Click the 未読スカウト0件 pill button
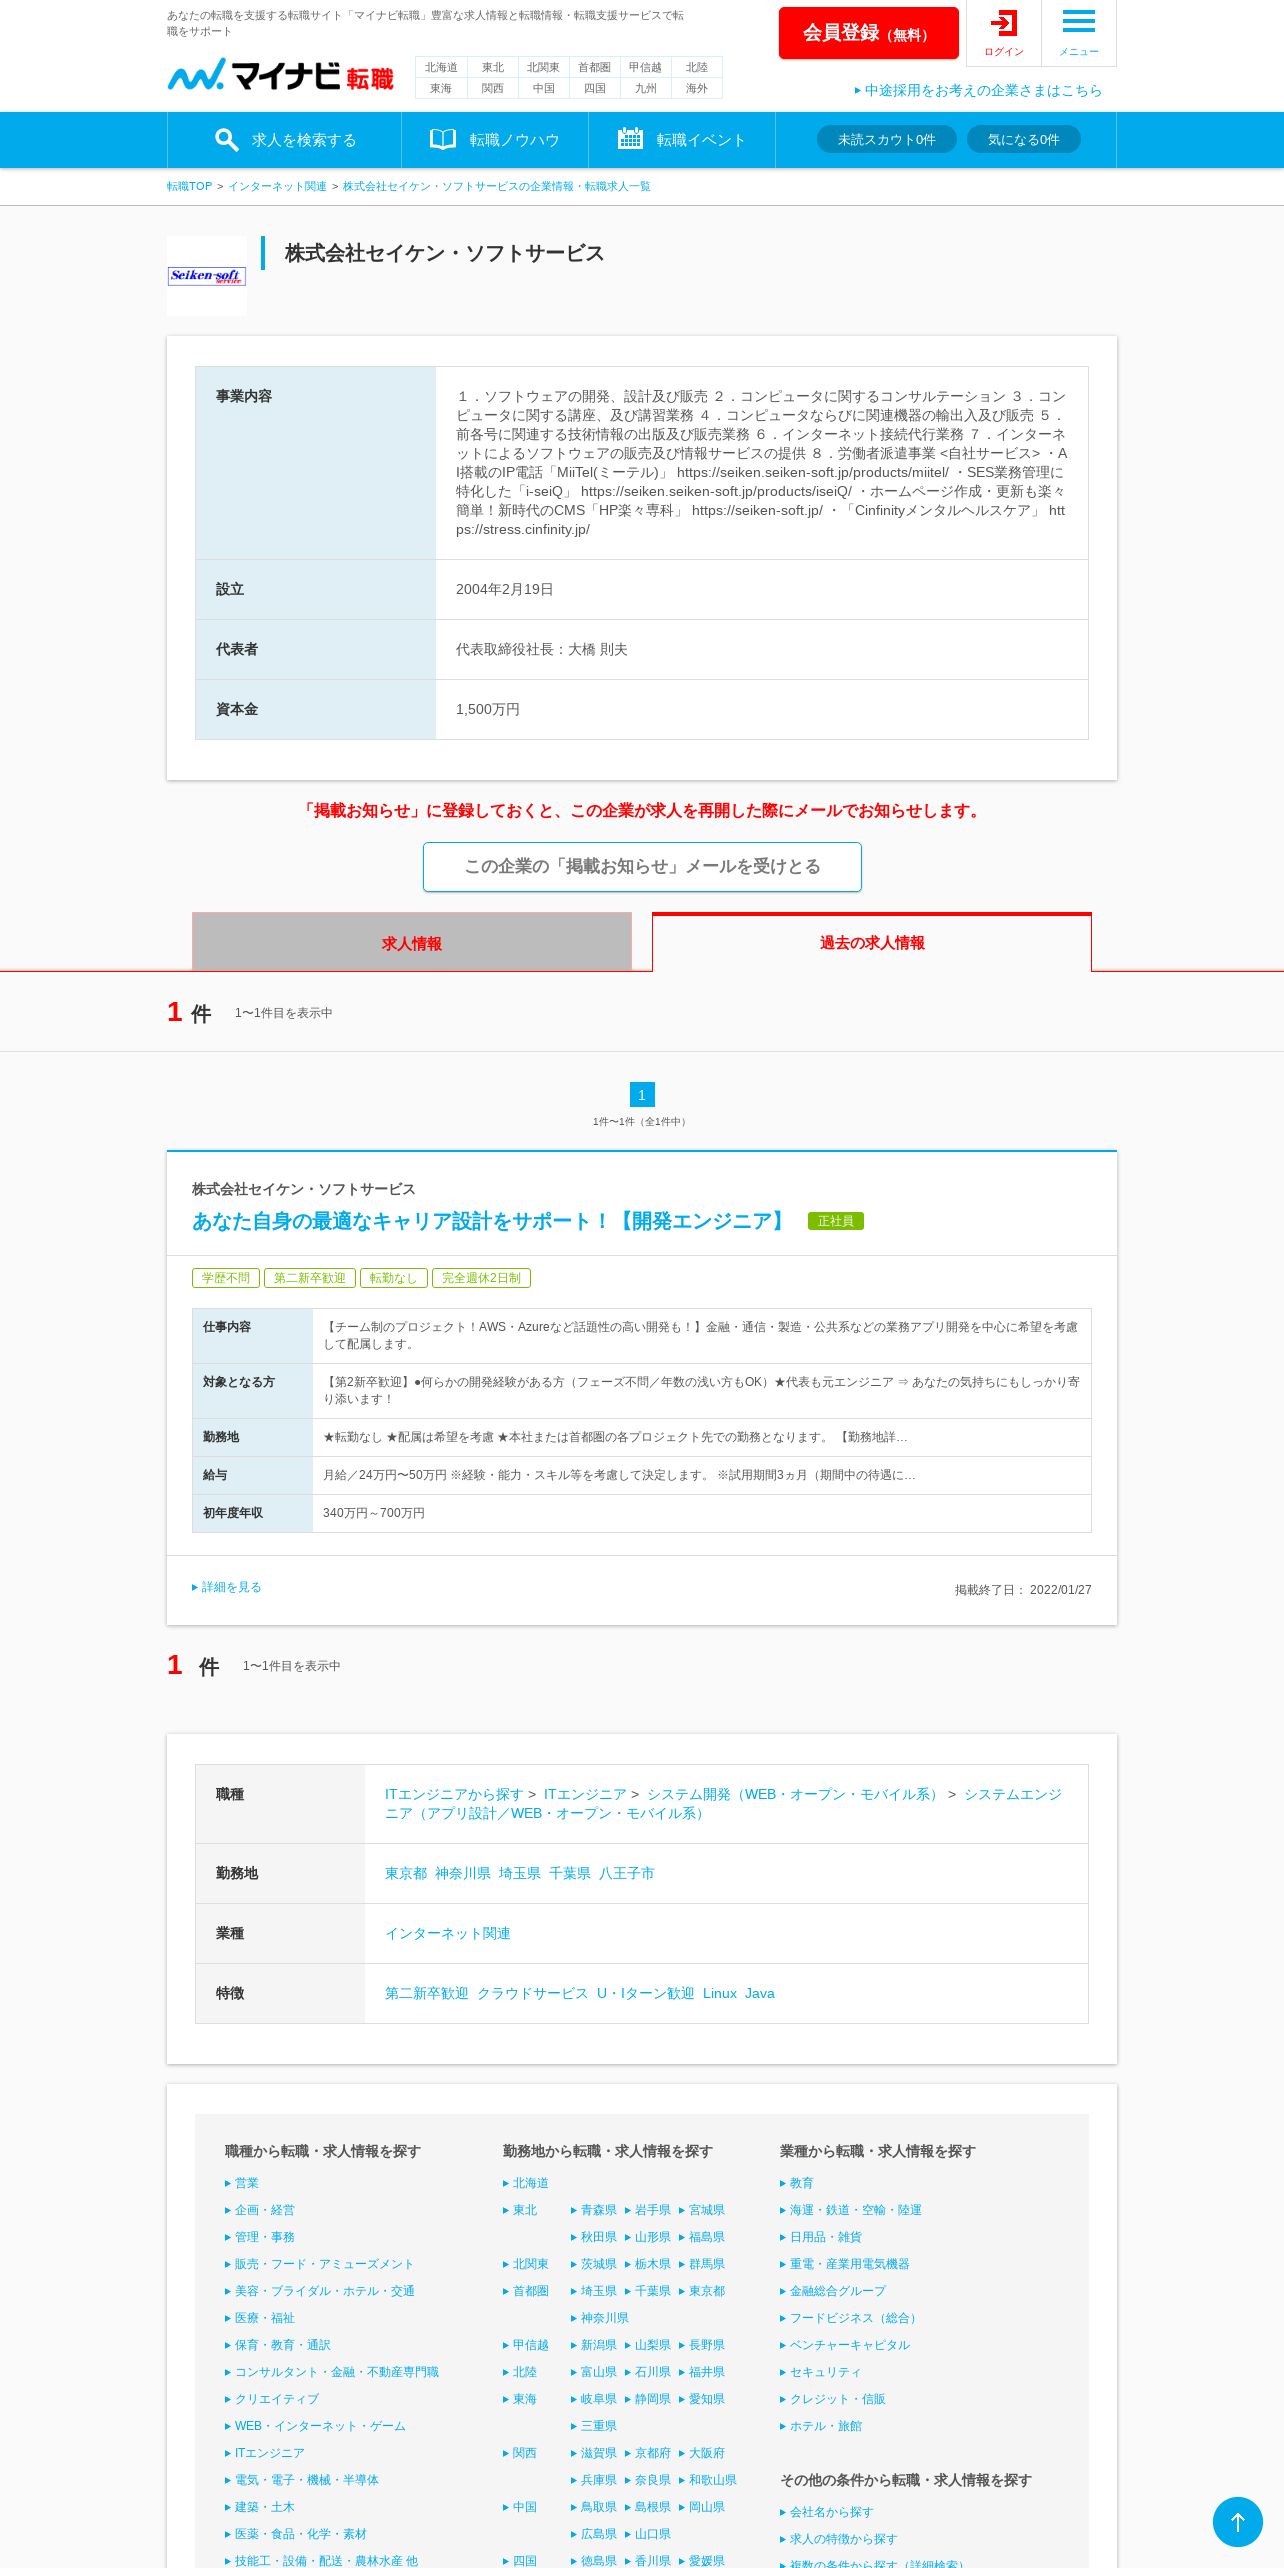 887,139
